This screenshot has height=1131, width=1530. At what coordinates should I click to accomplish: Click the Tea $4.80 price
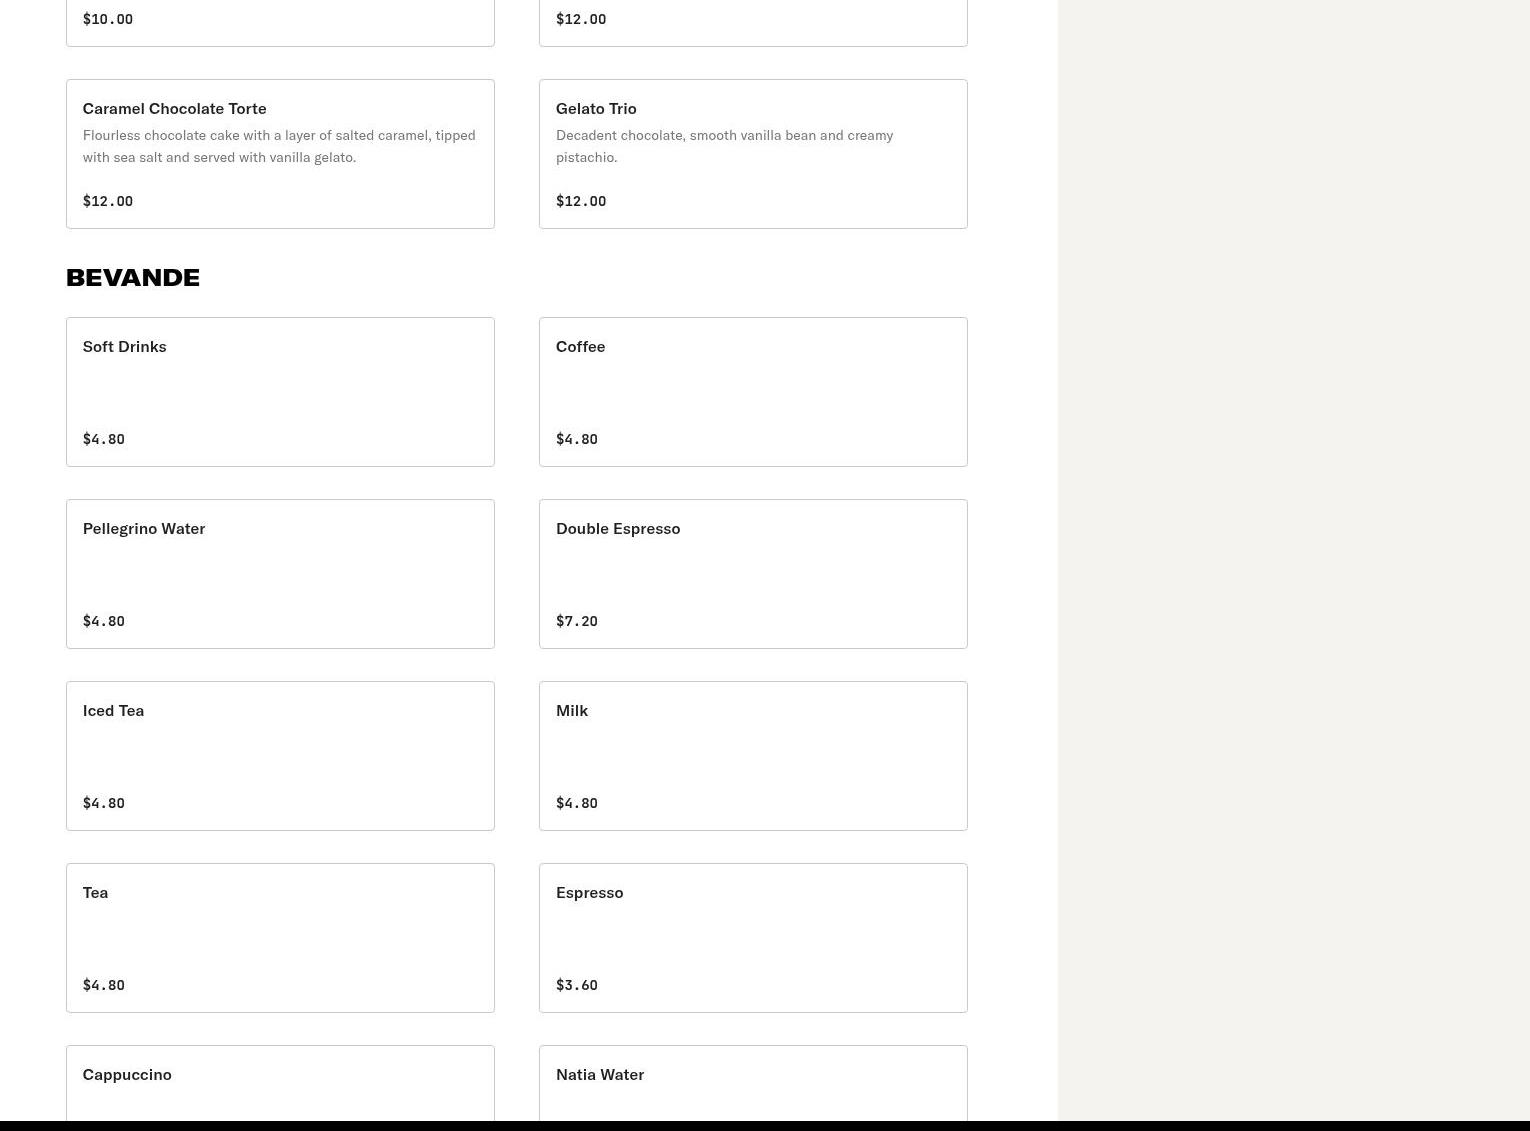click(104, 985)
